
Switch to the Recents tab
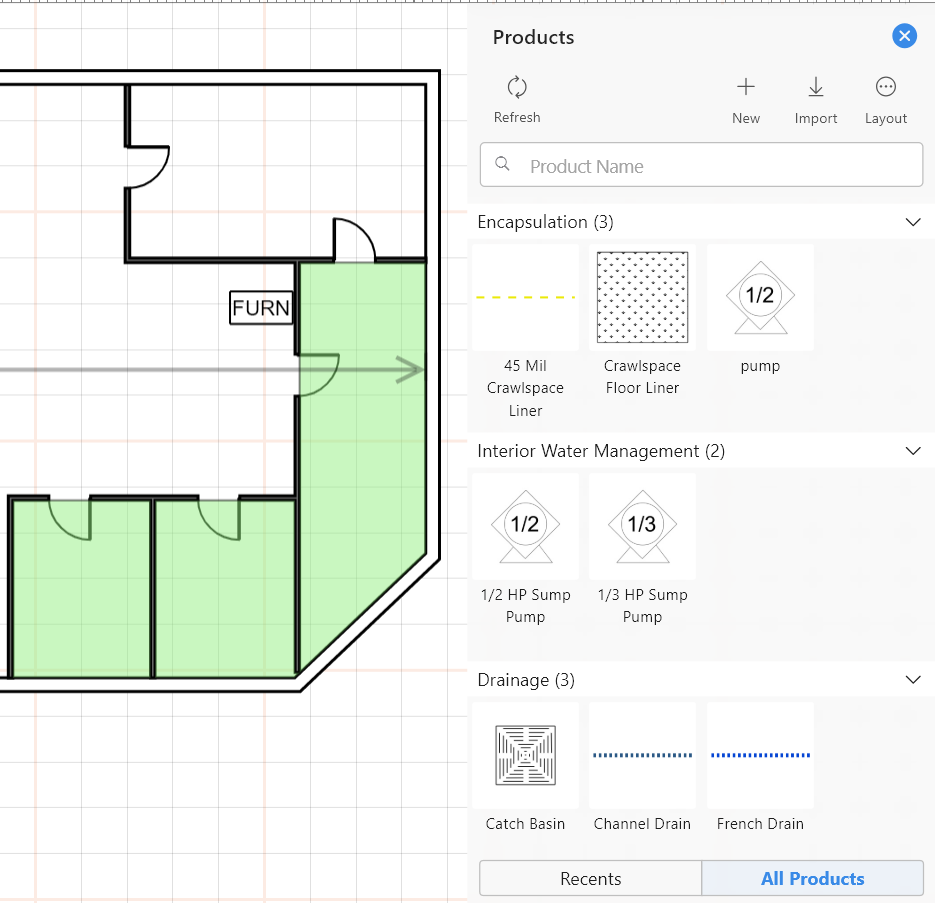click(x=590, y=878)
